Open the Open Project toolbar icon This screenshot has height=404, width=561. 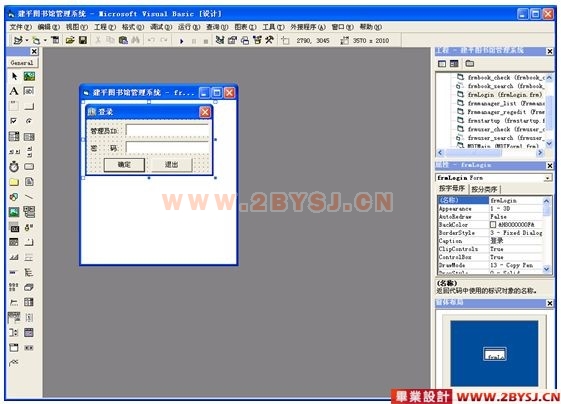click(x=70, y=40)
